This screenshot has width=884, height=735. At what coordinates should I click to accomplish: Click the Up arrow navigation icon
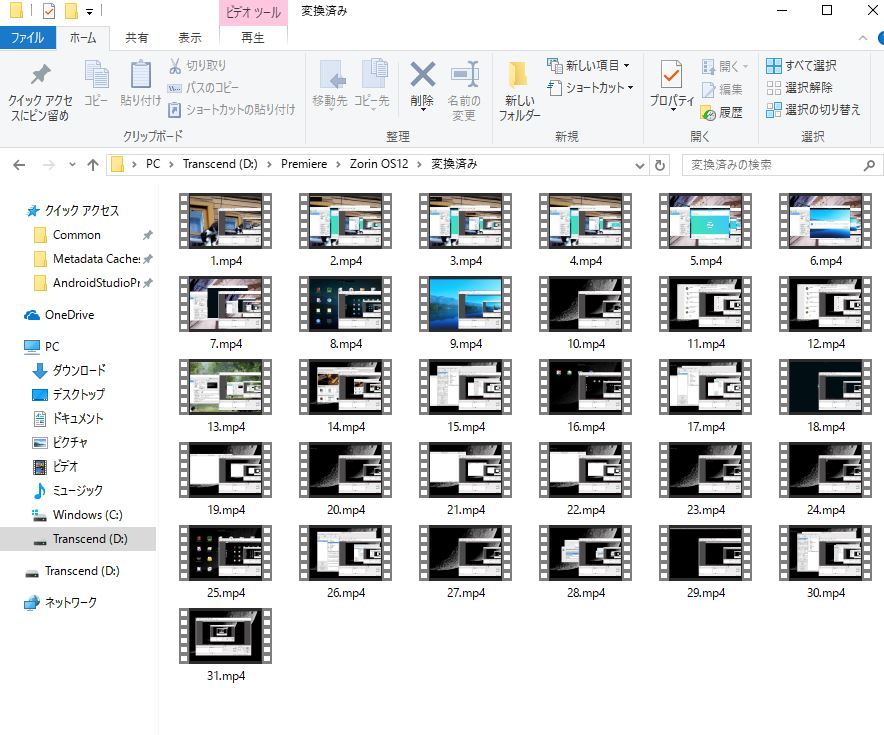pyautogui.click(x=93, y=165)
